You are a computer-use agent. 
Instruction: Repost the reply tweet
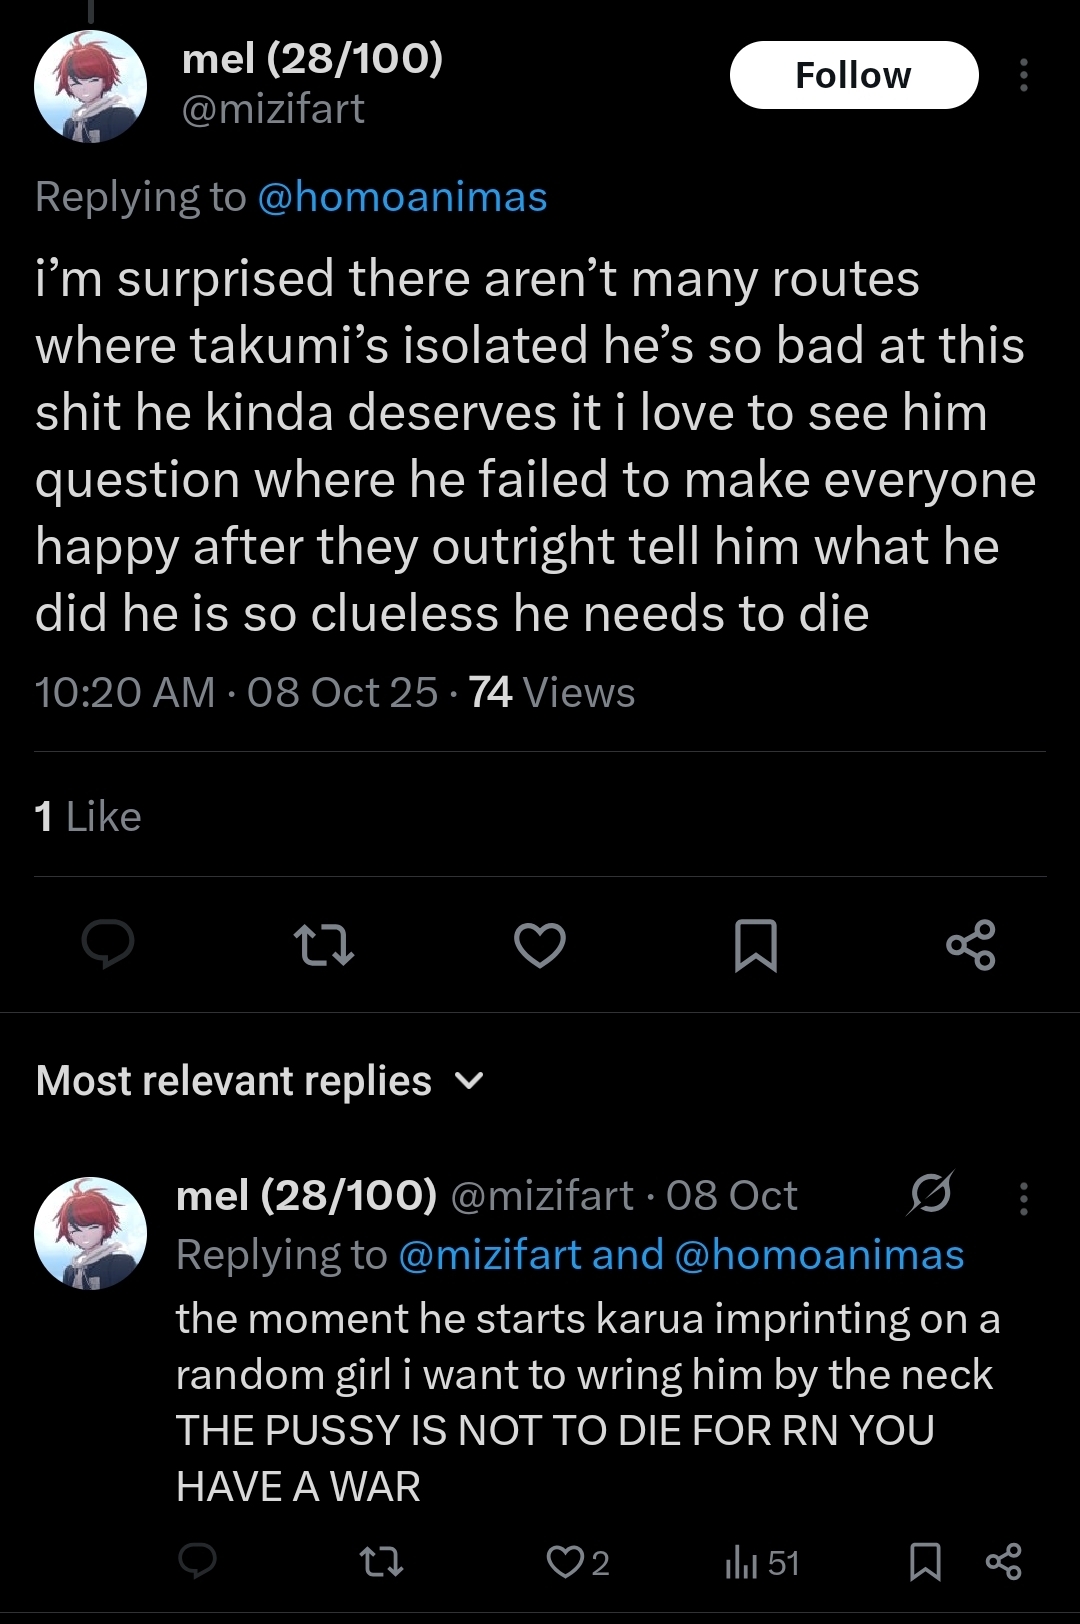(x=381, y=1561)
